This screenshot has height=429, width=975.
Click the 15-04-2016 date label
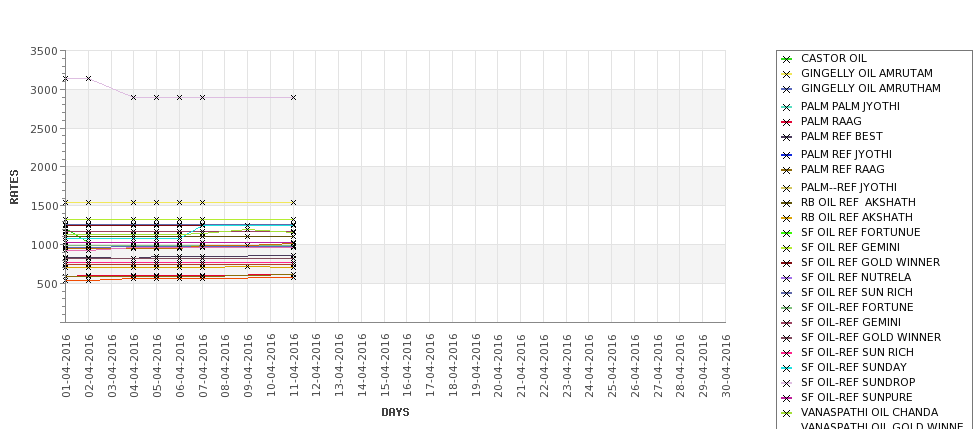385,366
